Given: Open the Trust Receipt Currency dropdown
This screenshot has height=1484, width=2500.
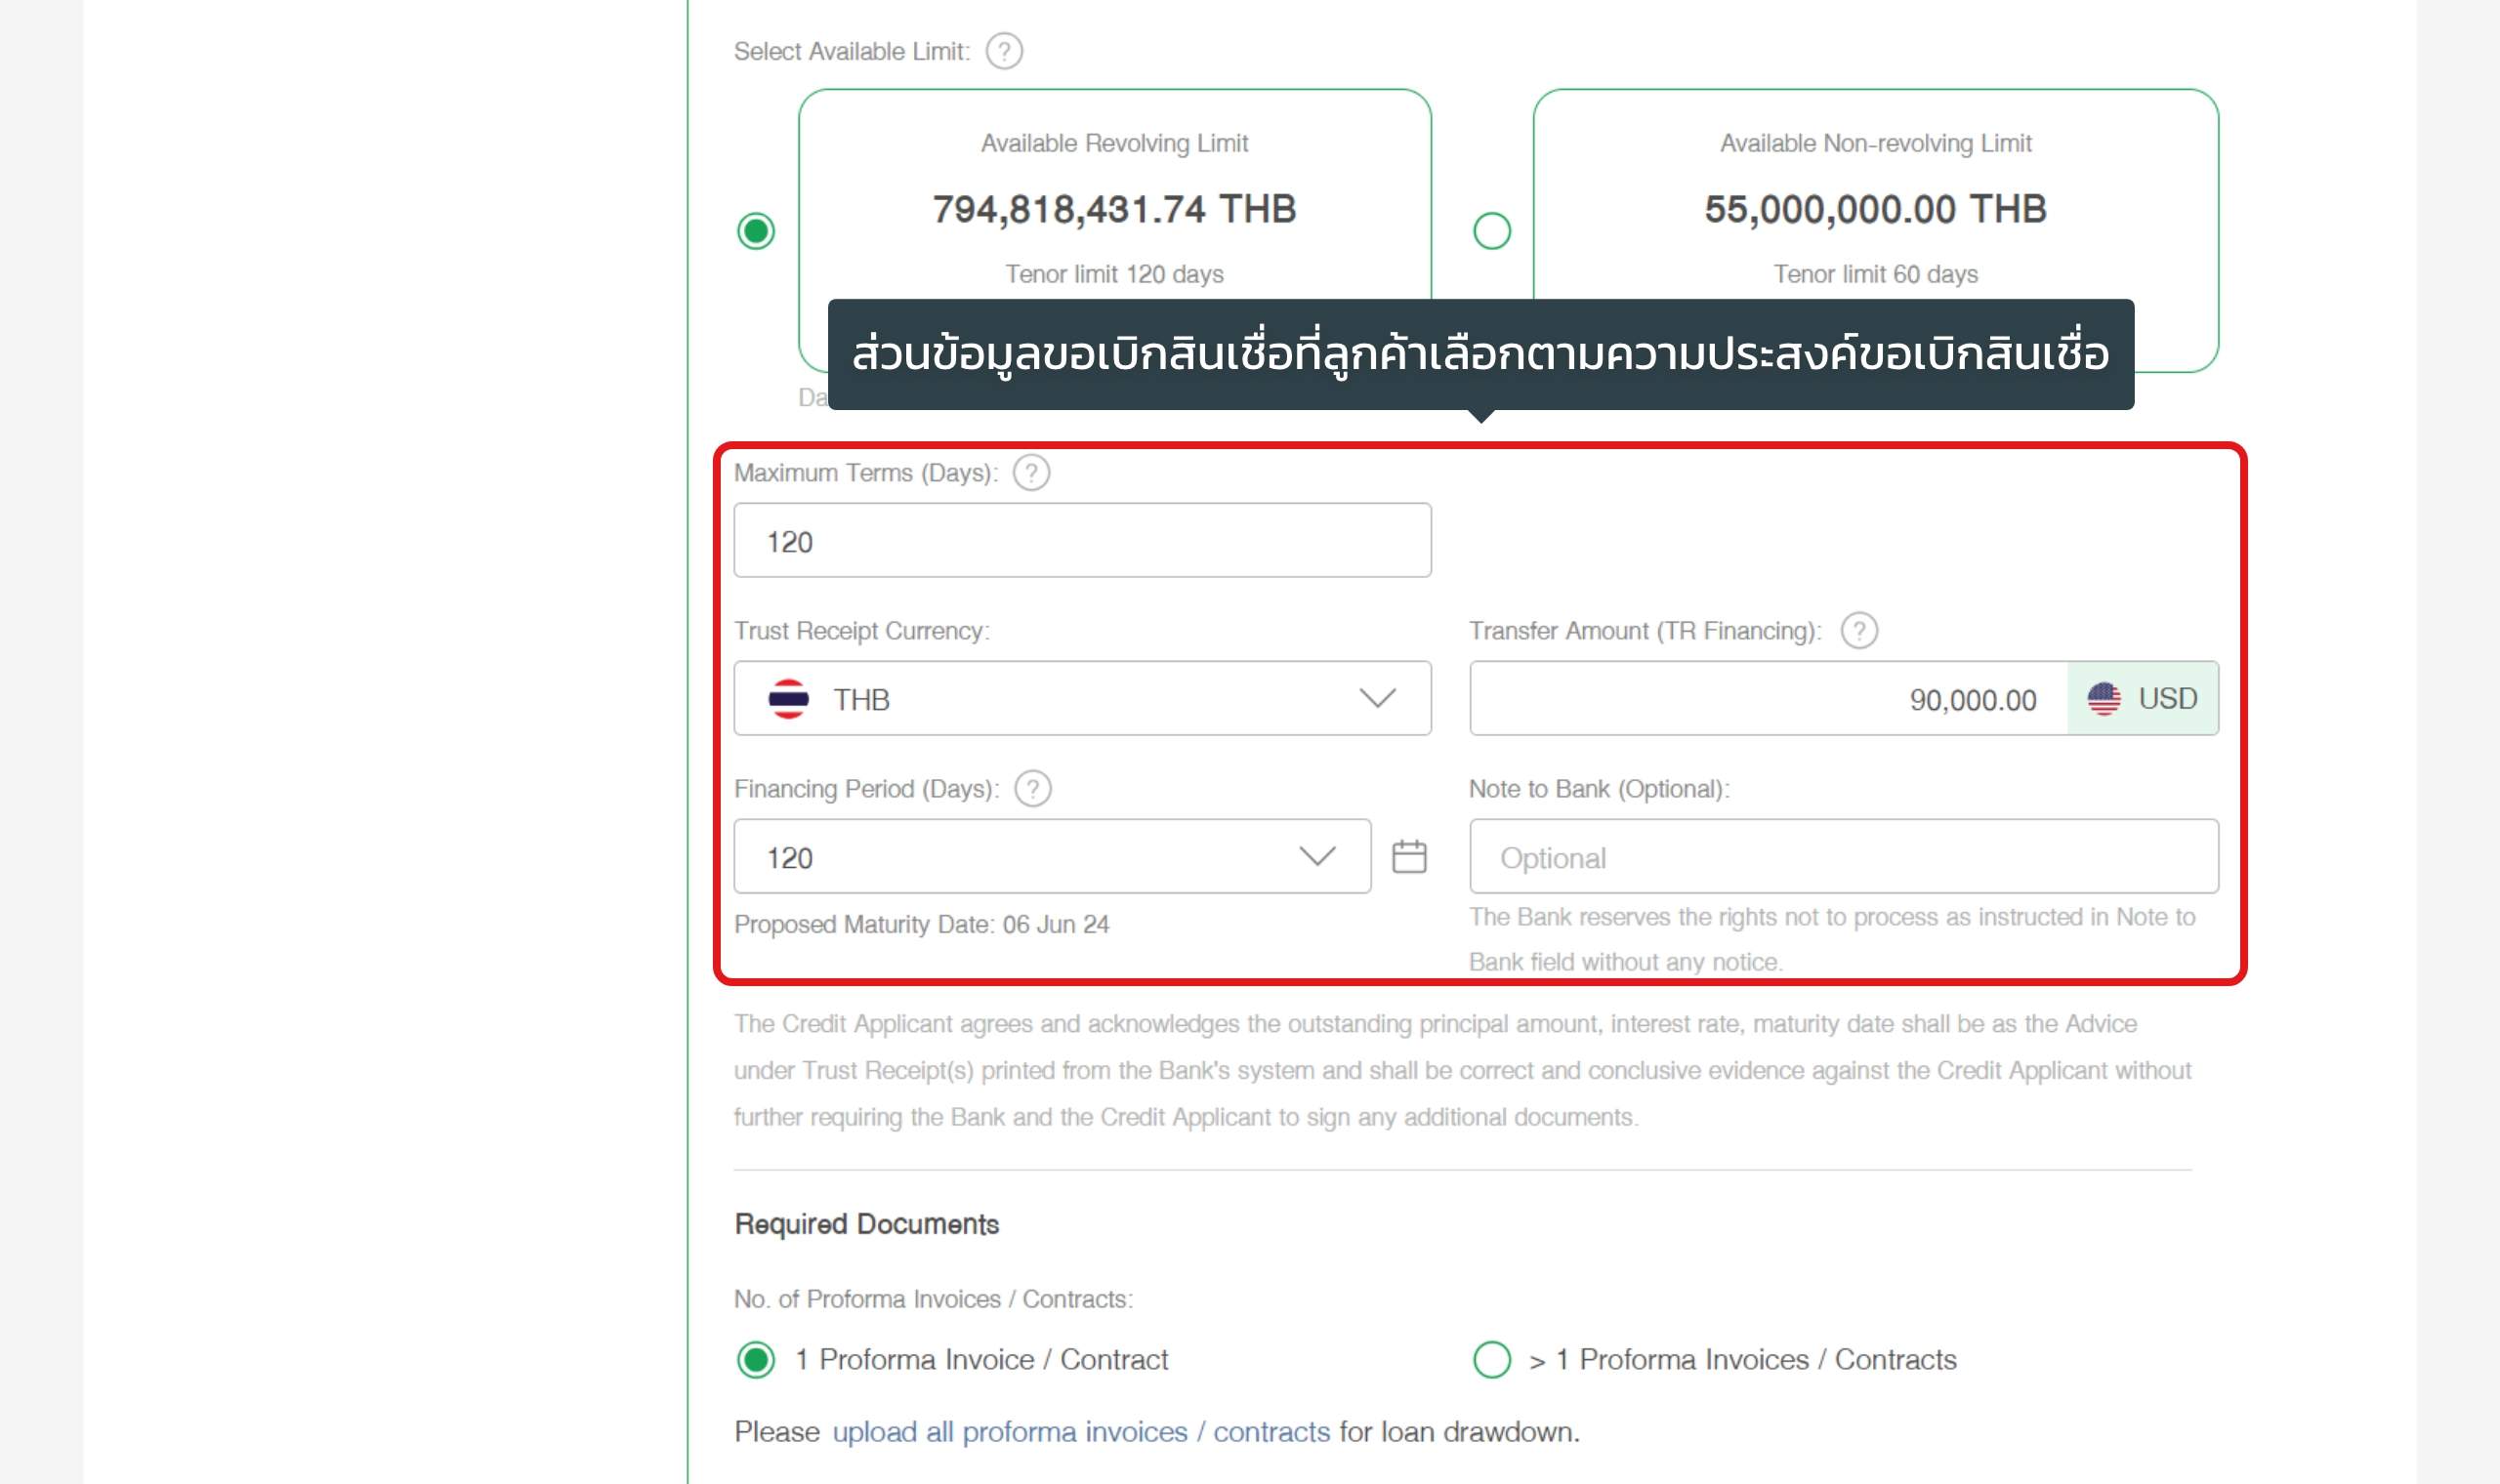Looking at the screenshot, I should click(1082, 698).
